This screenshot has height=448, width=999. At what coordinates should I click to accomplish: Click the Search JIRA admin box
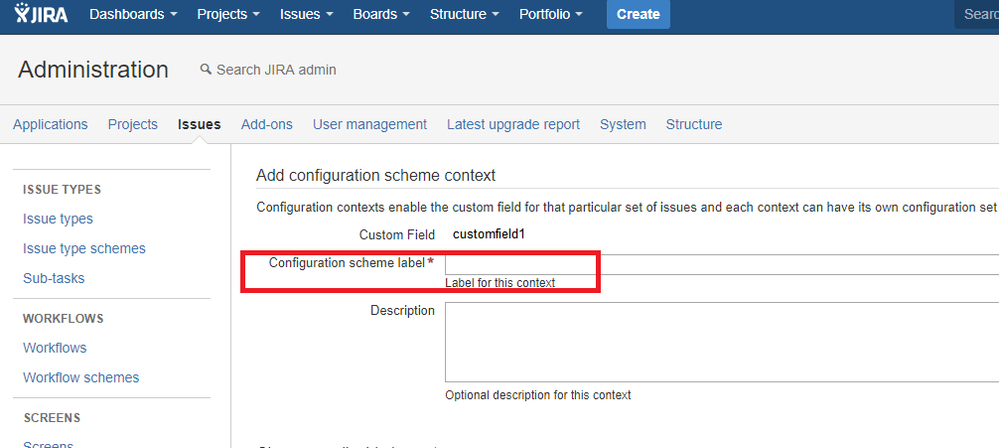[x=276, y=69]
